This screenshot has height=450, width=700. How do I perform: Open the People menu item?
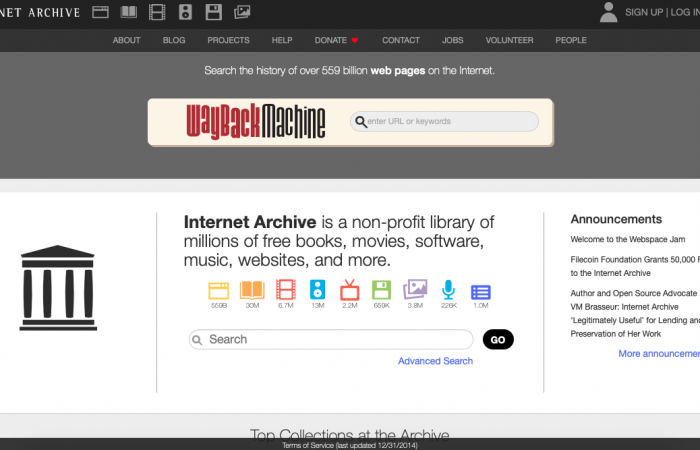(571, 40)
